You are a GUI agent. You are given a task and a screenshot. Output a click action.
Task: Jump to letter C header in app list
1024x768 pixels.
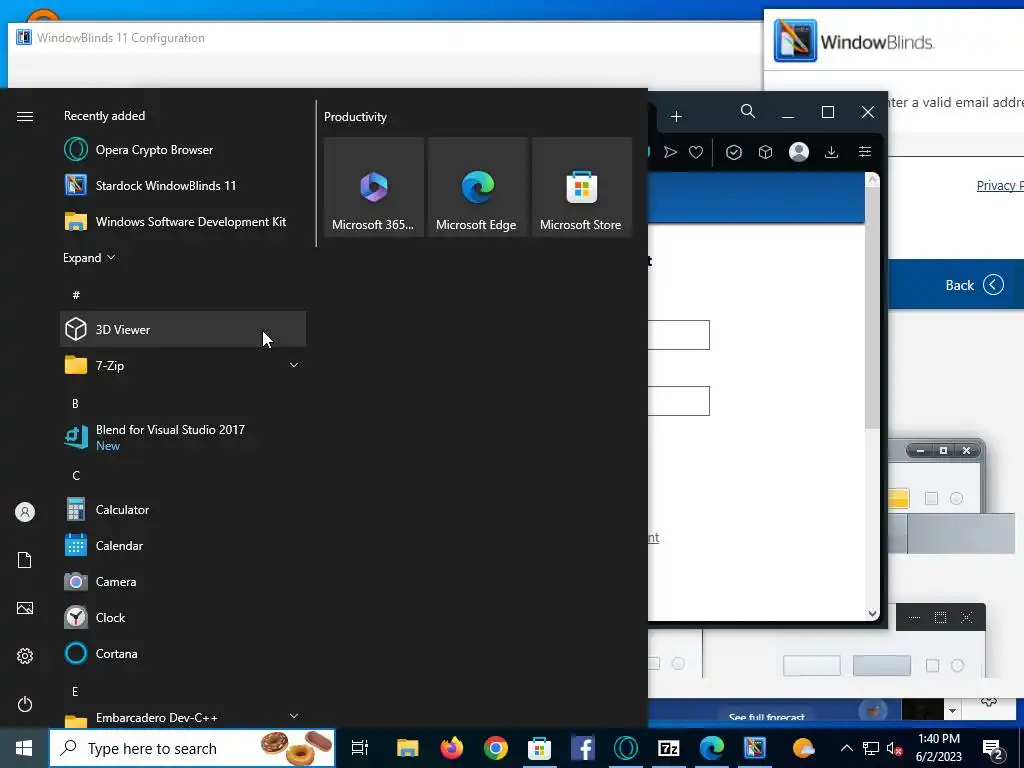click(76, 475)
